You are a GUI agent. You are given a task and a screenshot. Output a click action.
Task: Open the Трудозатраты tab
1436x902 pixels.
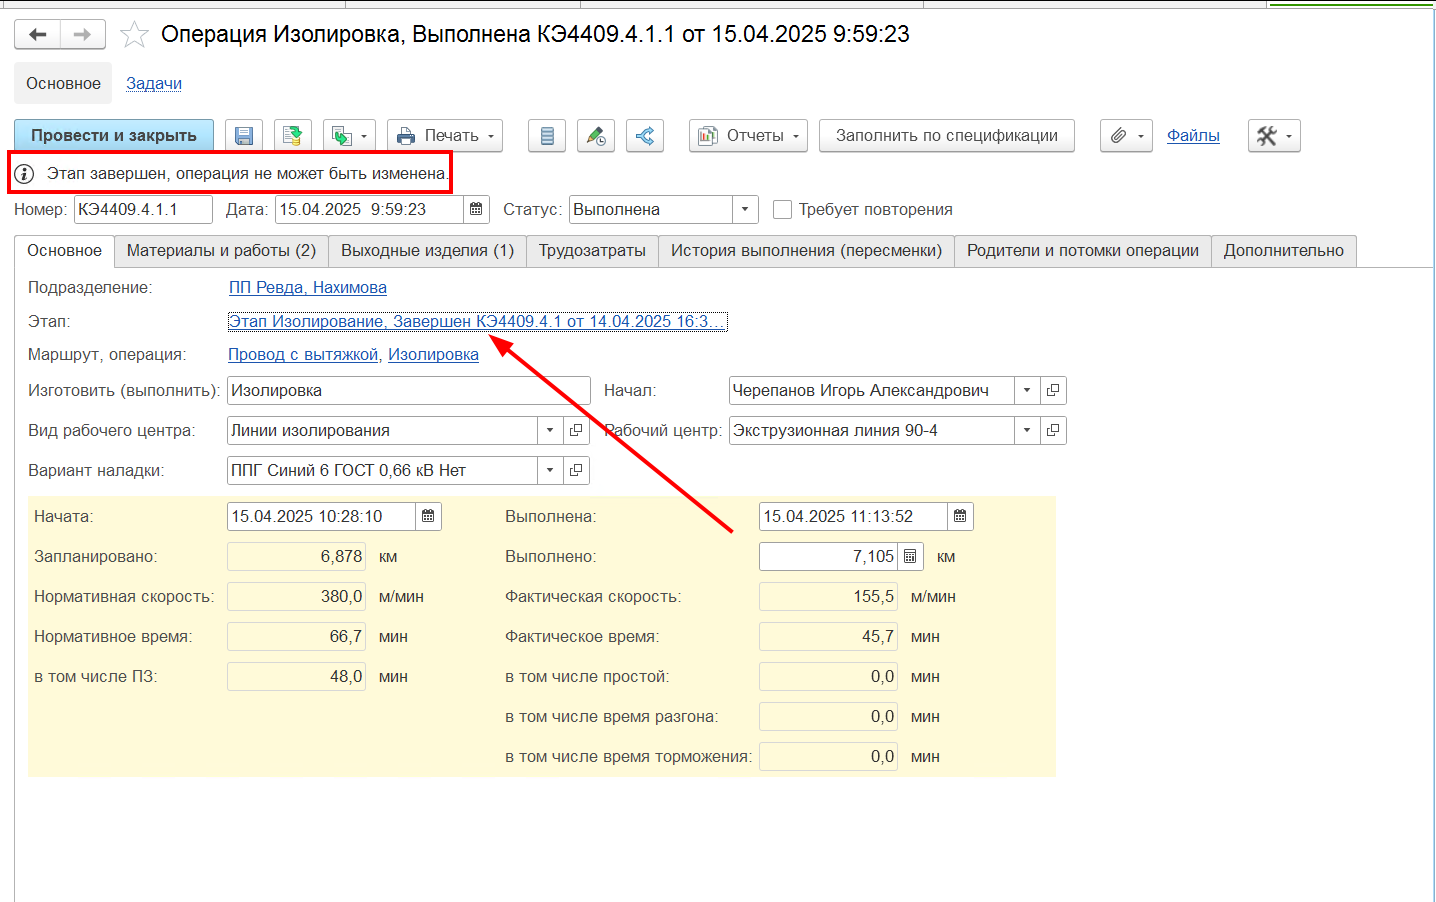[x=592, y=251]
